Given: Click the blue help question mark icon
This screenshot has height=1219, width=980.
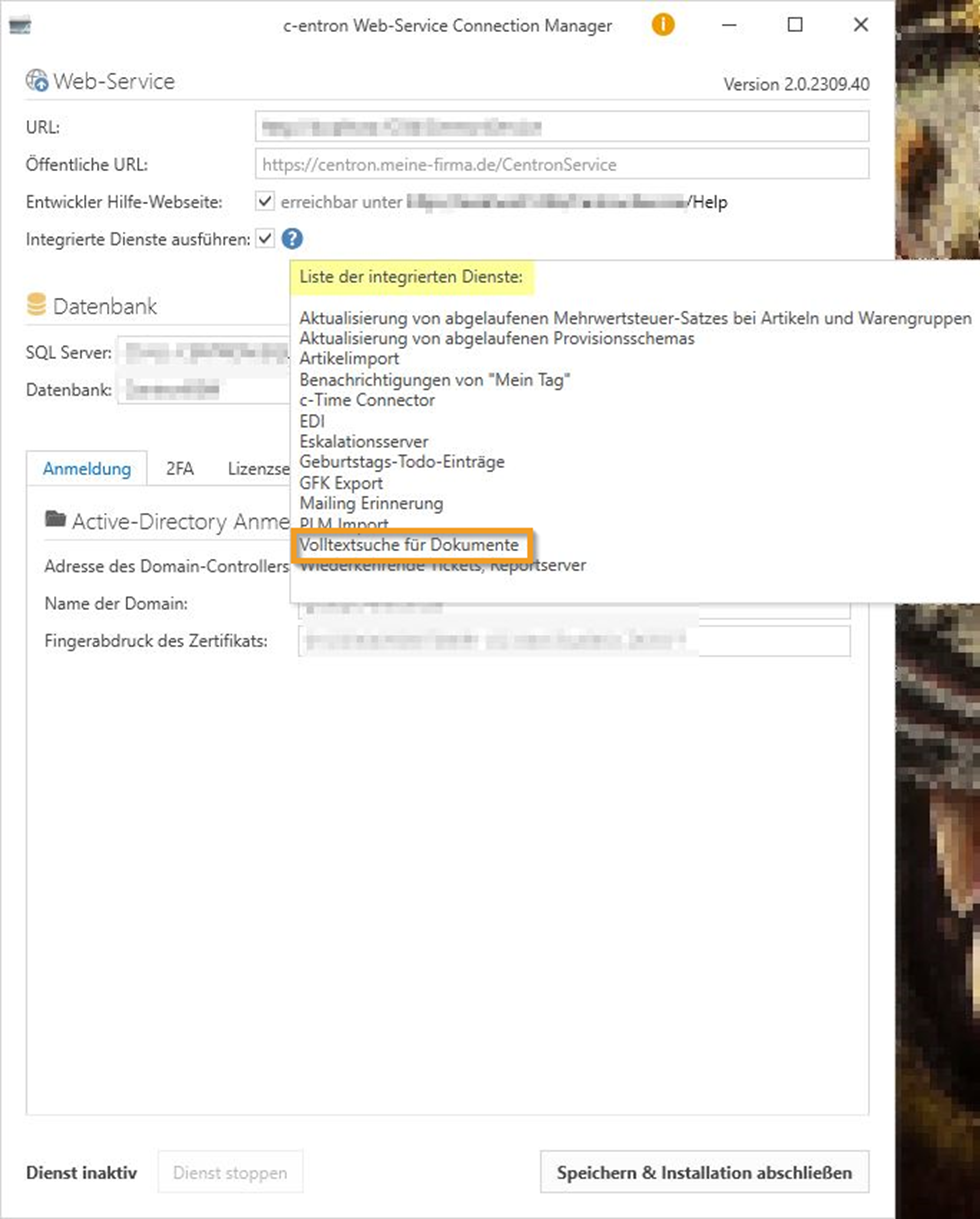Looking at the screenshot, I should pos(292,239).
